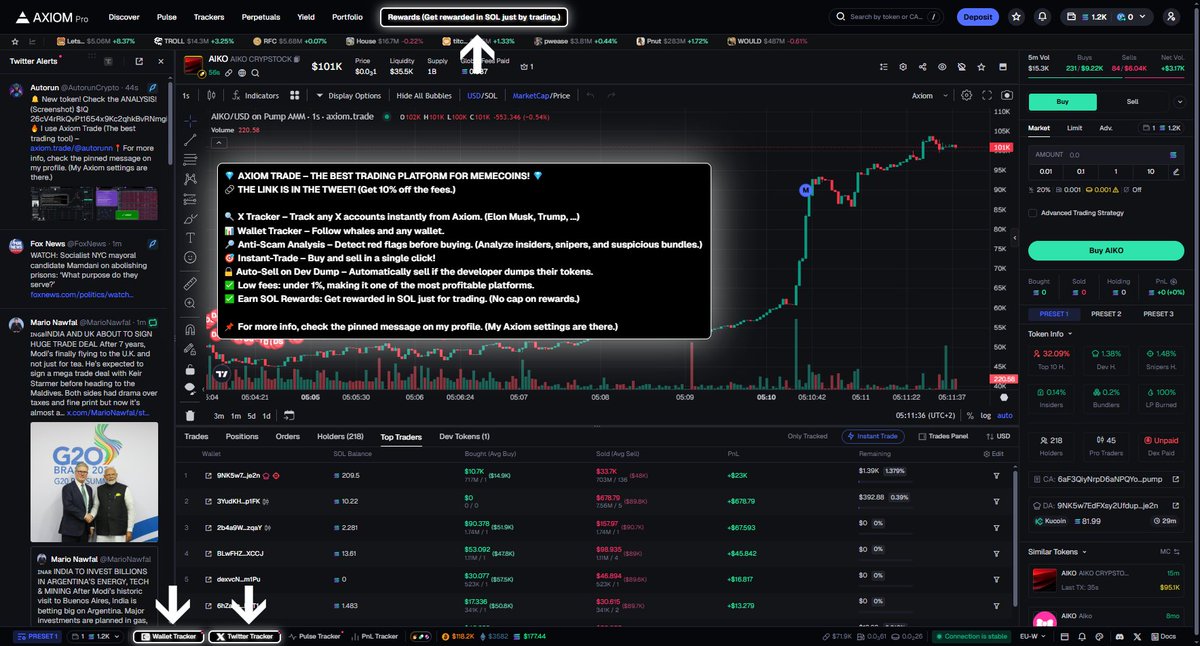Switch chart between USD and SOL
Image resolution: width=1200 pixels, height=646 pixels.
coord(482,96)
